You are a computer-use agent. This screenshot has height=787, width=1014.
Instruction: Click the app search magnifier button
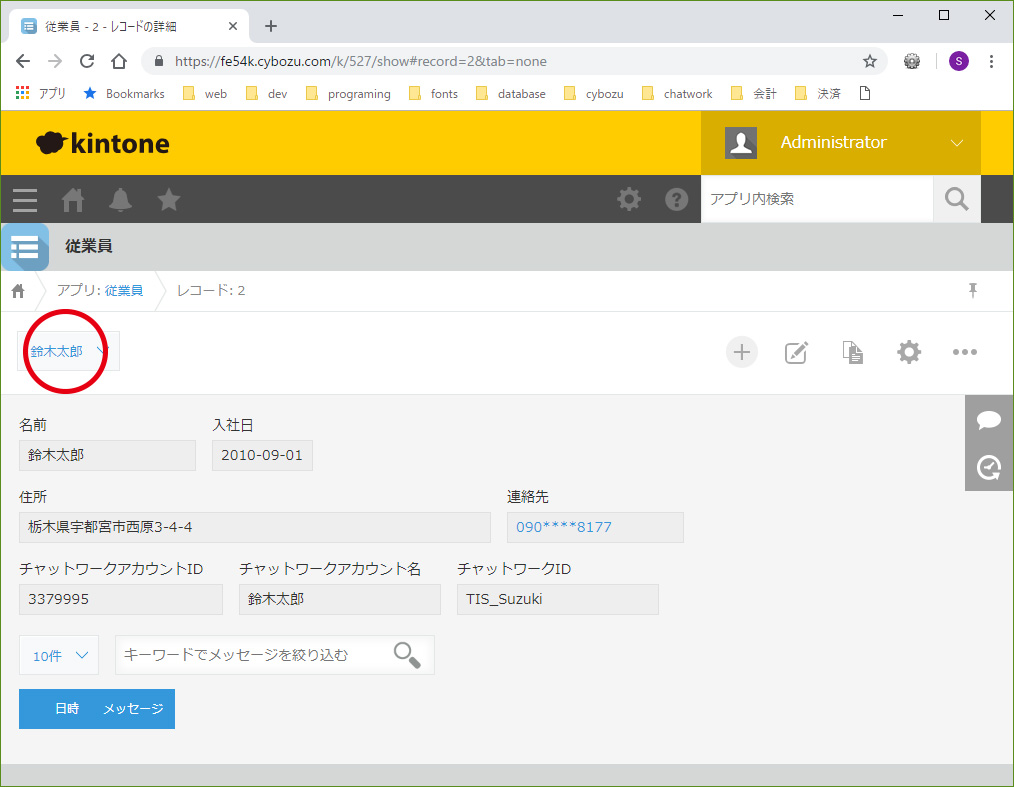click(x=956, y=199)
